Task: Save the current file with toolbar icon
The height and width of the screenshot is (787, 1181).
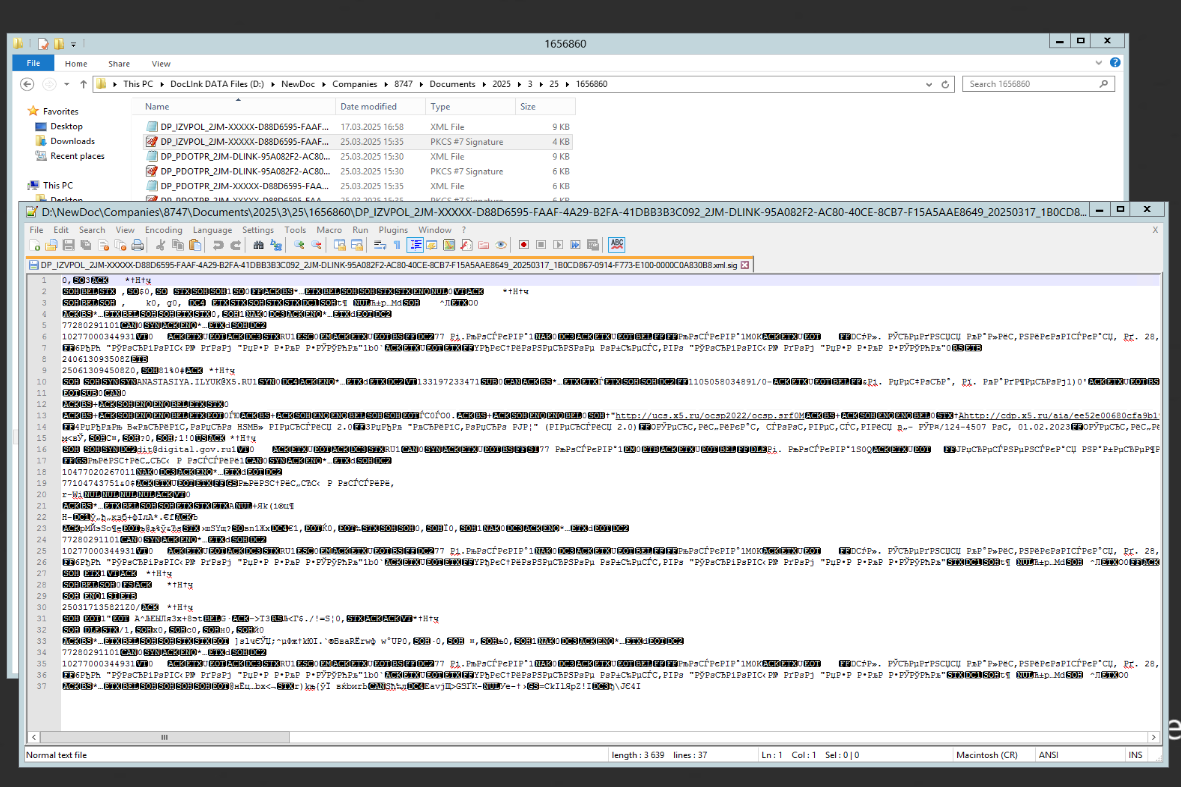Action: pyautogui.click(x=69, y=245)
